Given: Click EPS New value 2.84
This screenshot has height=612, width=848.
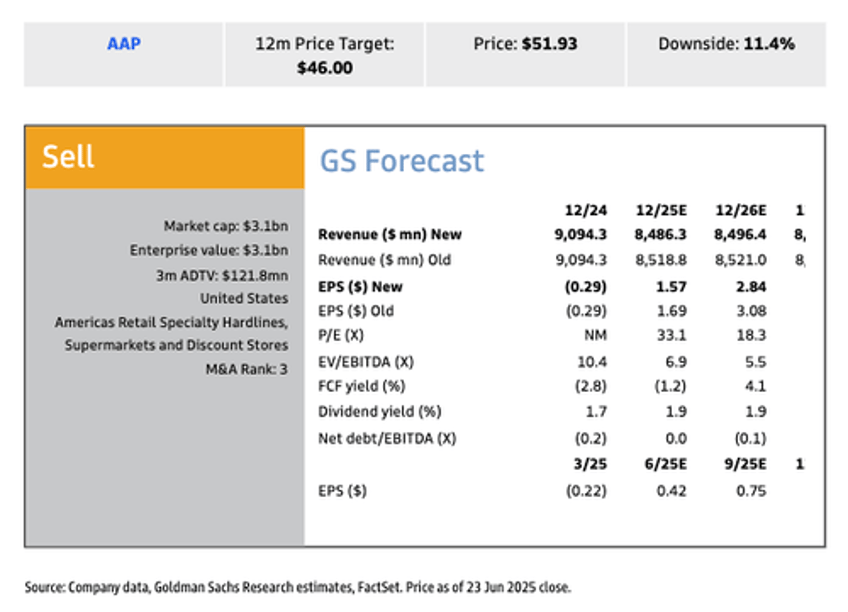Looking at the screenshot, I should tap(751, 287).
